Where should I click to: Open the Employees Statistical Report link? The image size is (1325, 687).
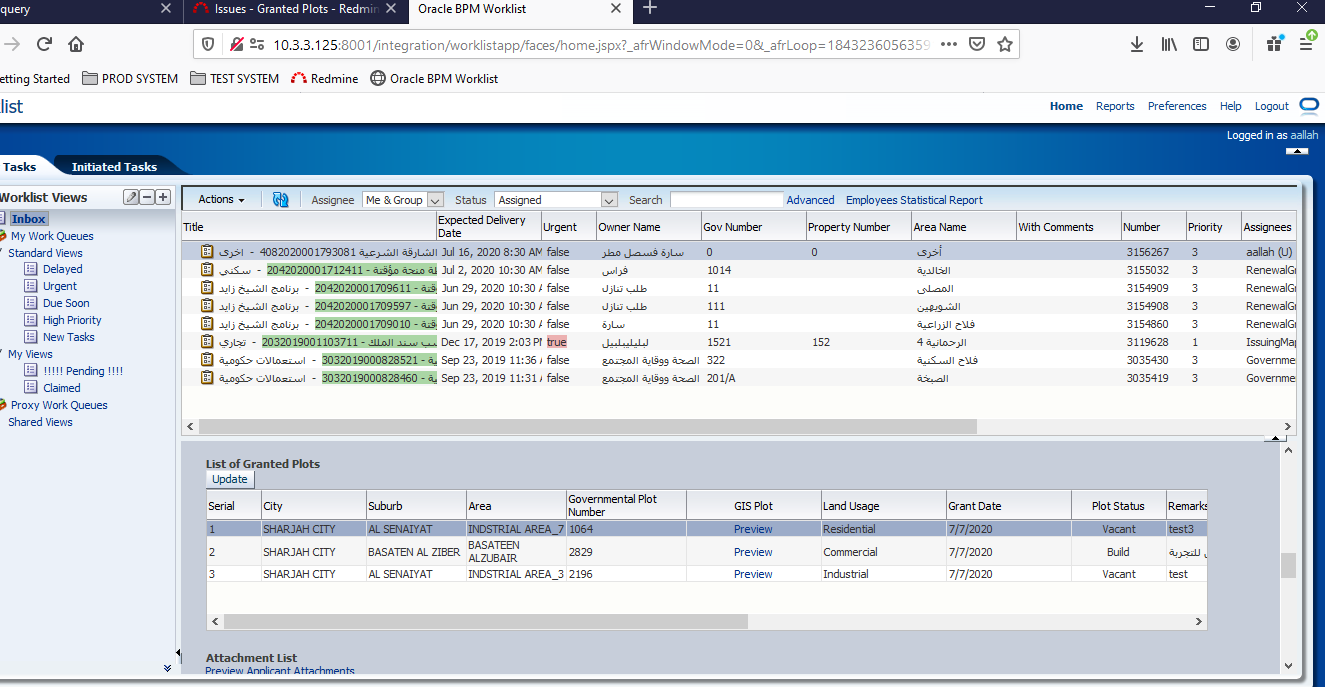[x=914, y=200]
